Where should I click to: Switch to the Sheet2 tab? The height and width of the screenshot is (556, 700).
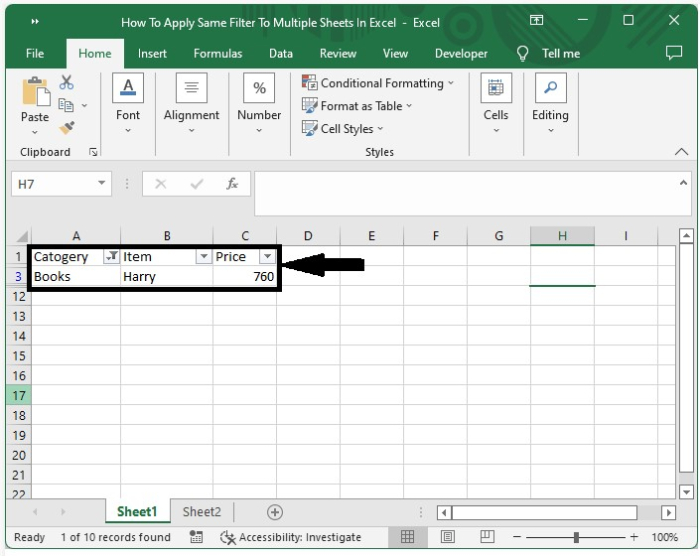(202, 512)
